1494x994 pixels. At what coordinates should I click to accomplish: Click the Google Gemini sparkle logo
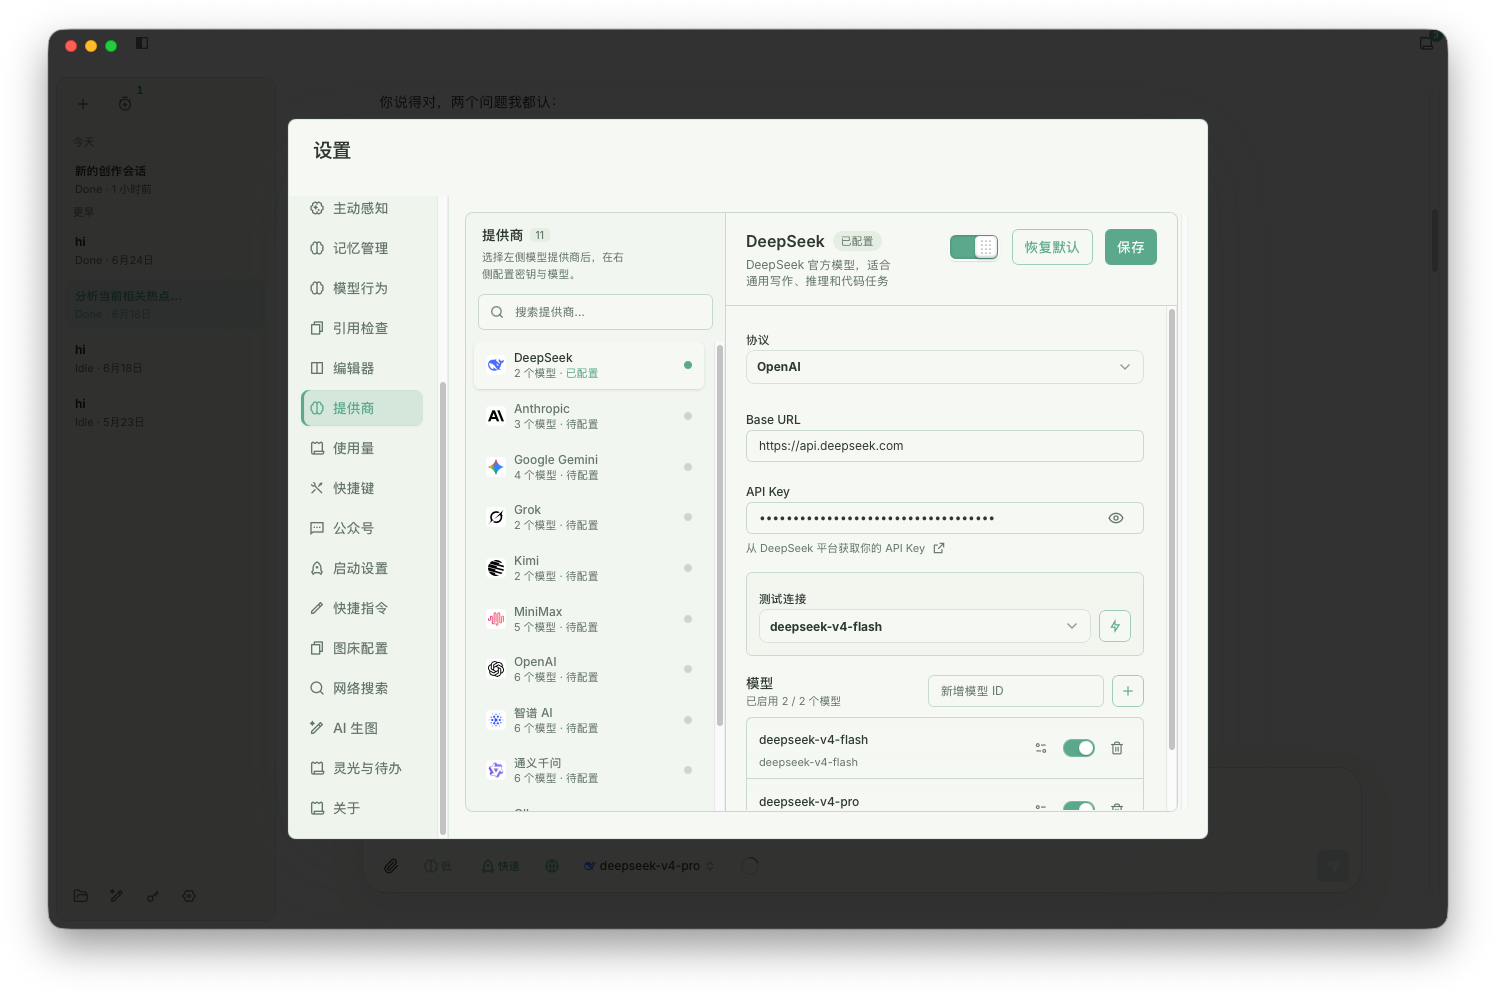tap(495, 467)
